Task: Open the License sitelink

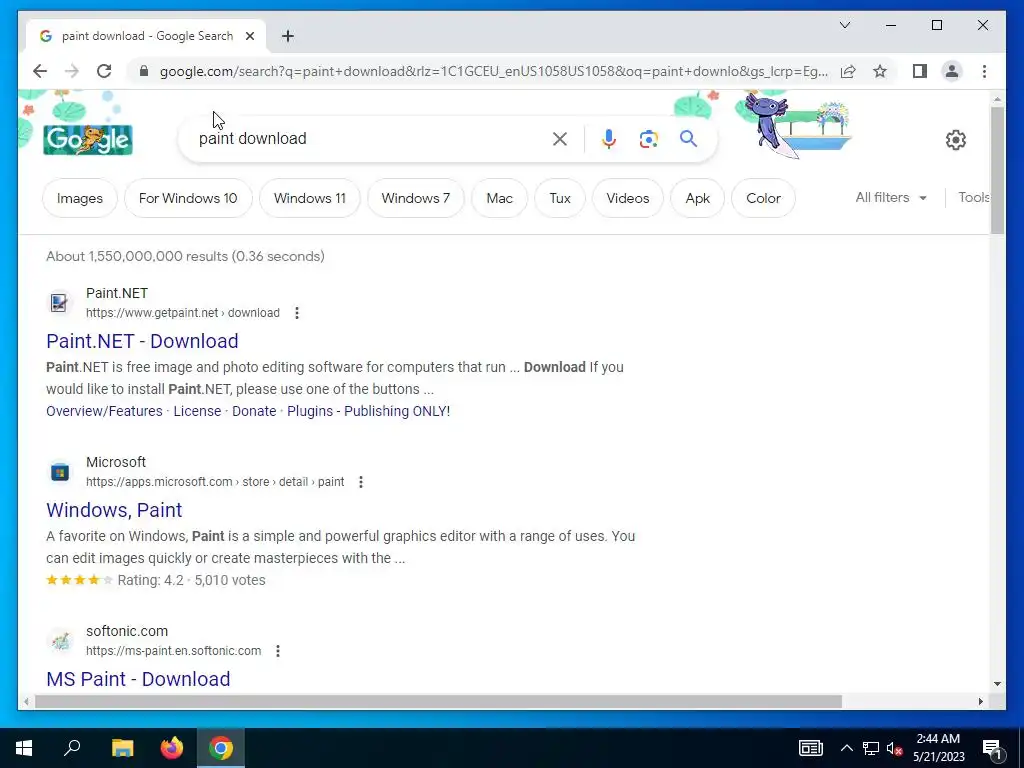Action: tap(197, 411)
